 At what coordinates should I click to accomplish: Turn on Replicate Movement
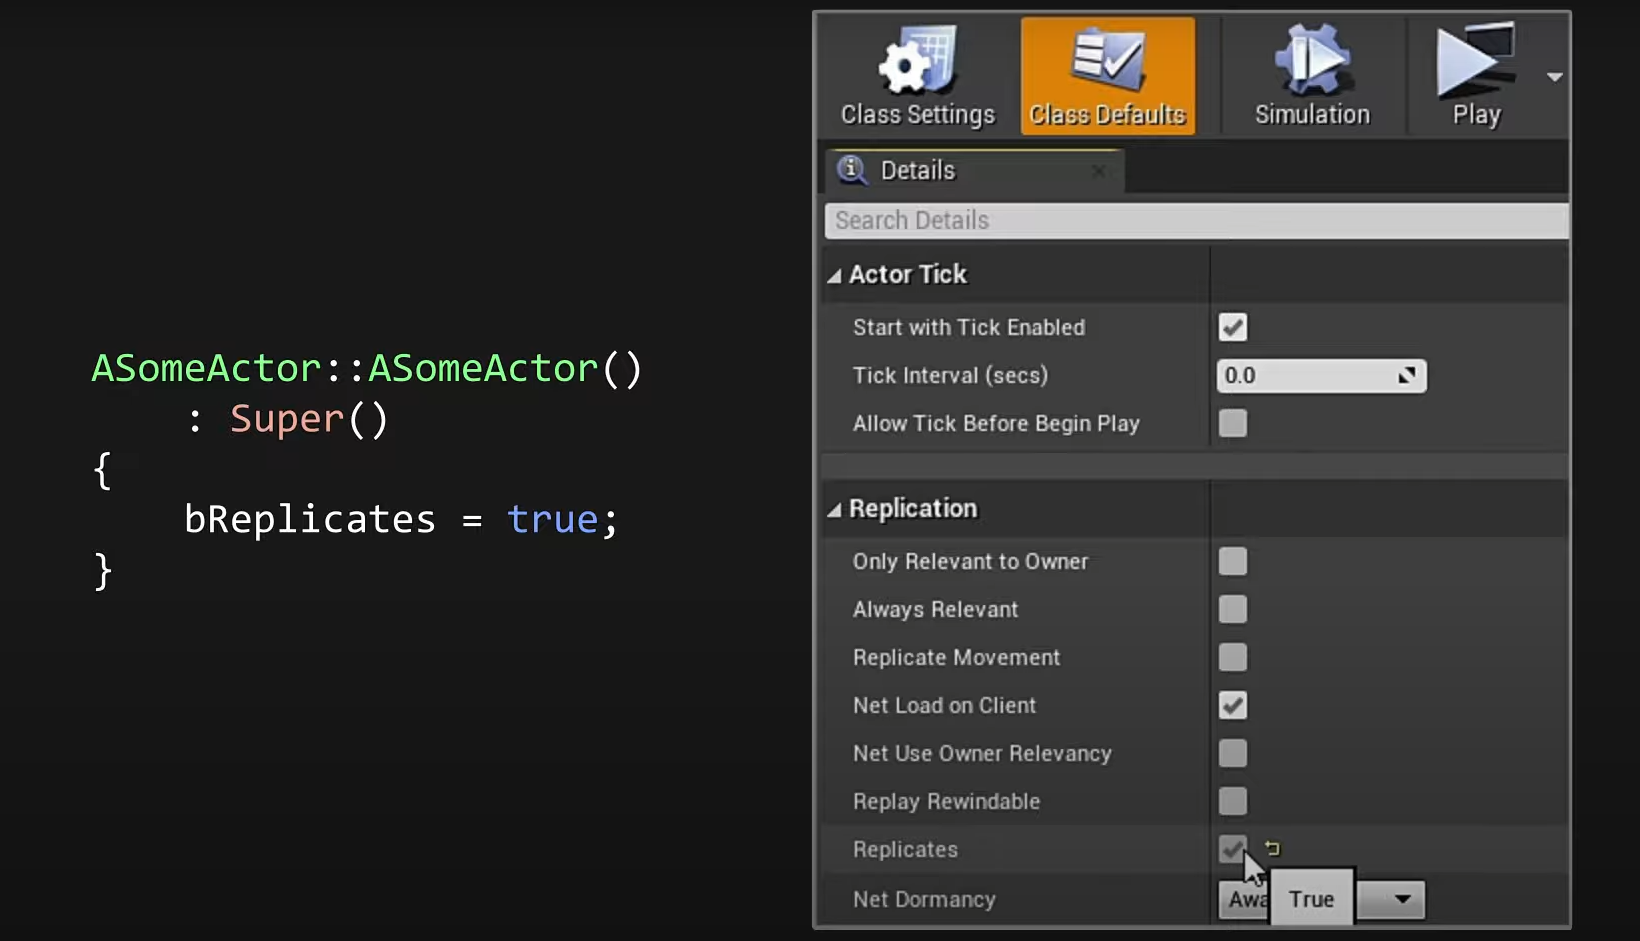tap(1232, 658)
